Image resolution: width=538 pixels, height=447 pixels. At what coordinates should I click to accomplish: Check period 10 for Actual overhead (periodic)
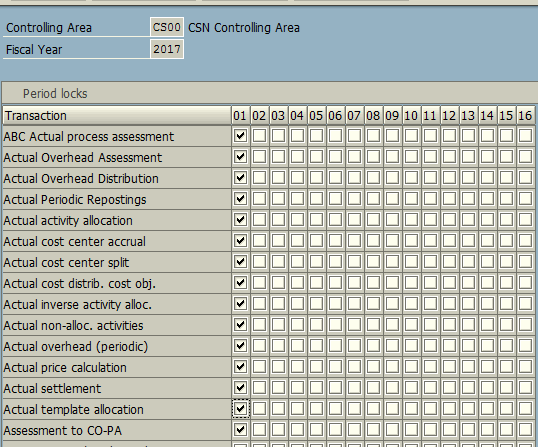click(x=411, y=345)
